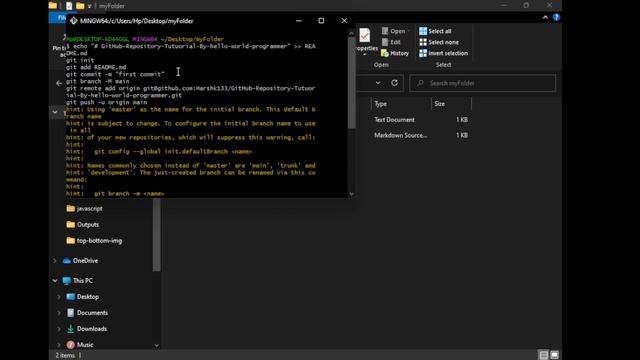This screenshot has height=360, width=640.
Task: Click quick access properties icon in title bar
Action: coord(69,6)
